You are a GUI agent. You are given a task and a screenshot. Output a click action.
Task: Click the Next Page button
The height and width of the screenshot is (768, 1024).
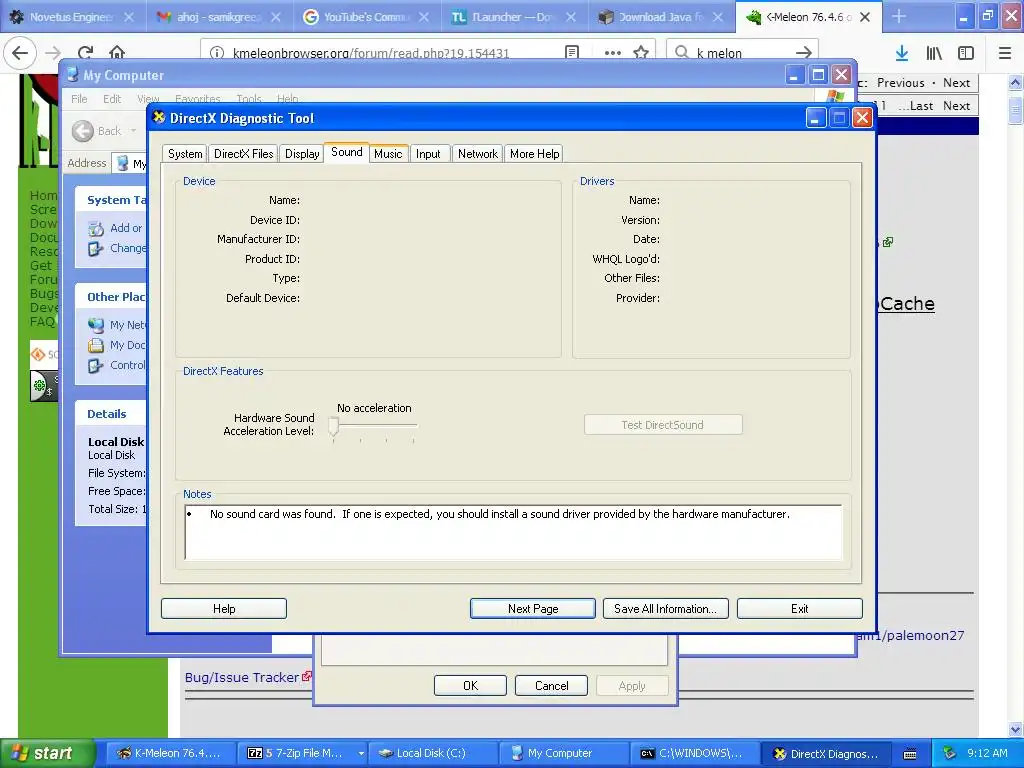[533, 609]
